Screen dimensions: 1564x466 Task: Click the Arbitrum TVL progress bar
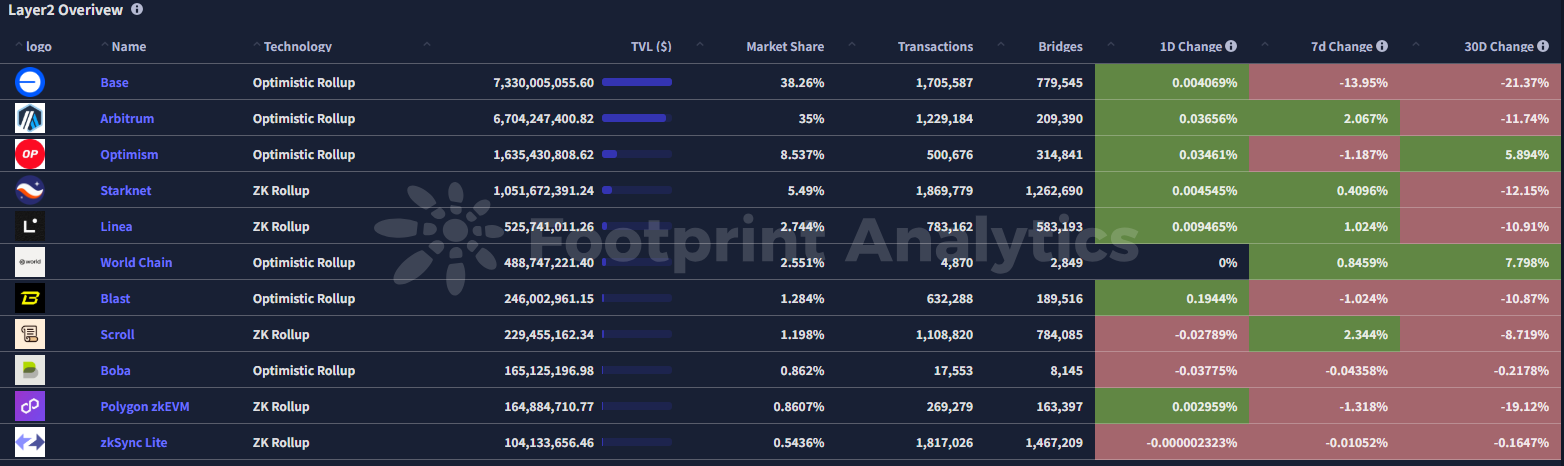click(636, 118)
